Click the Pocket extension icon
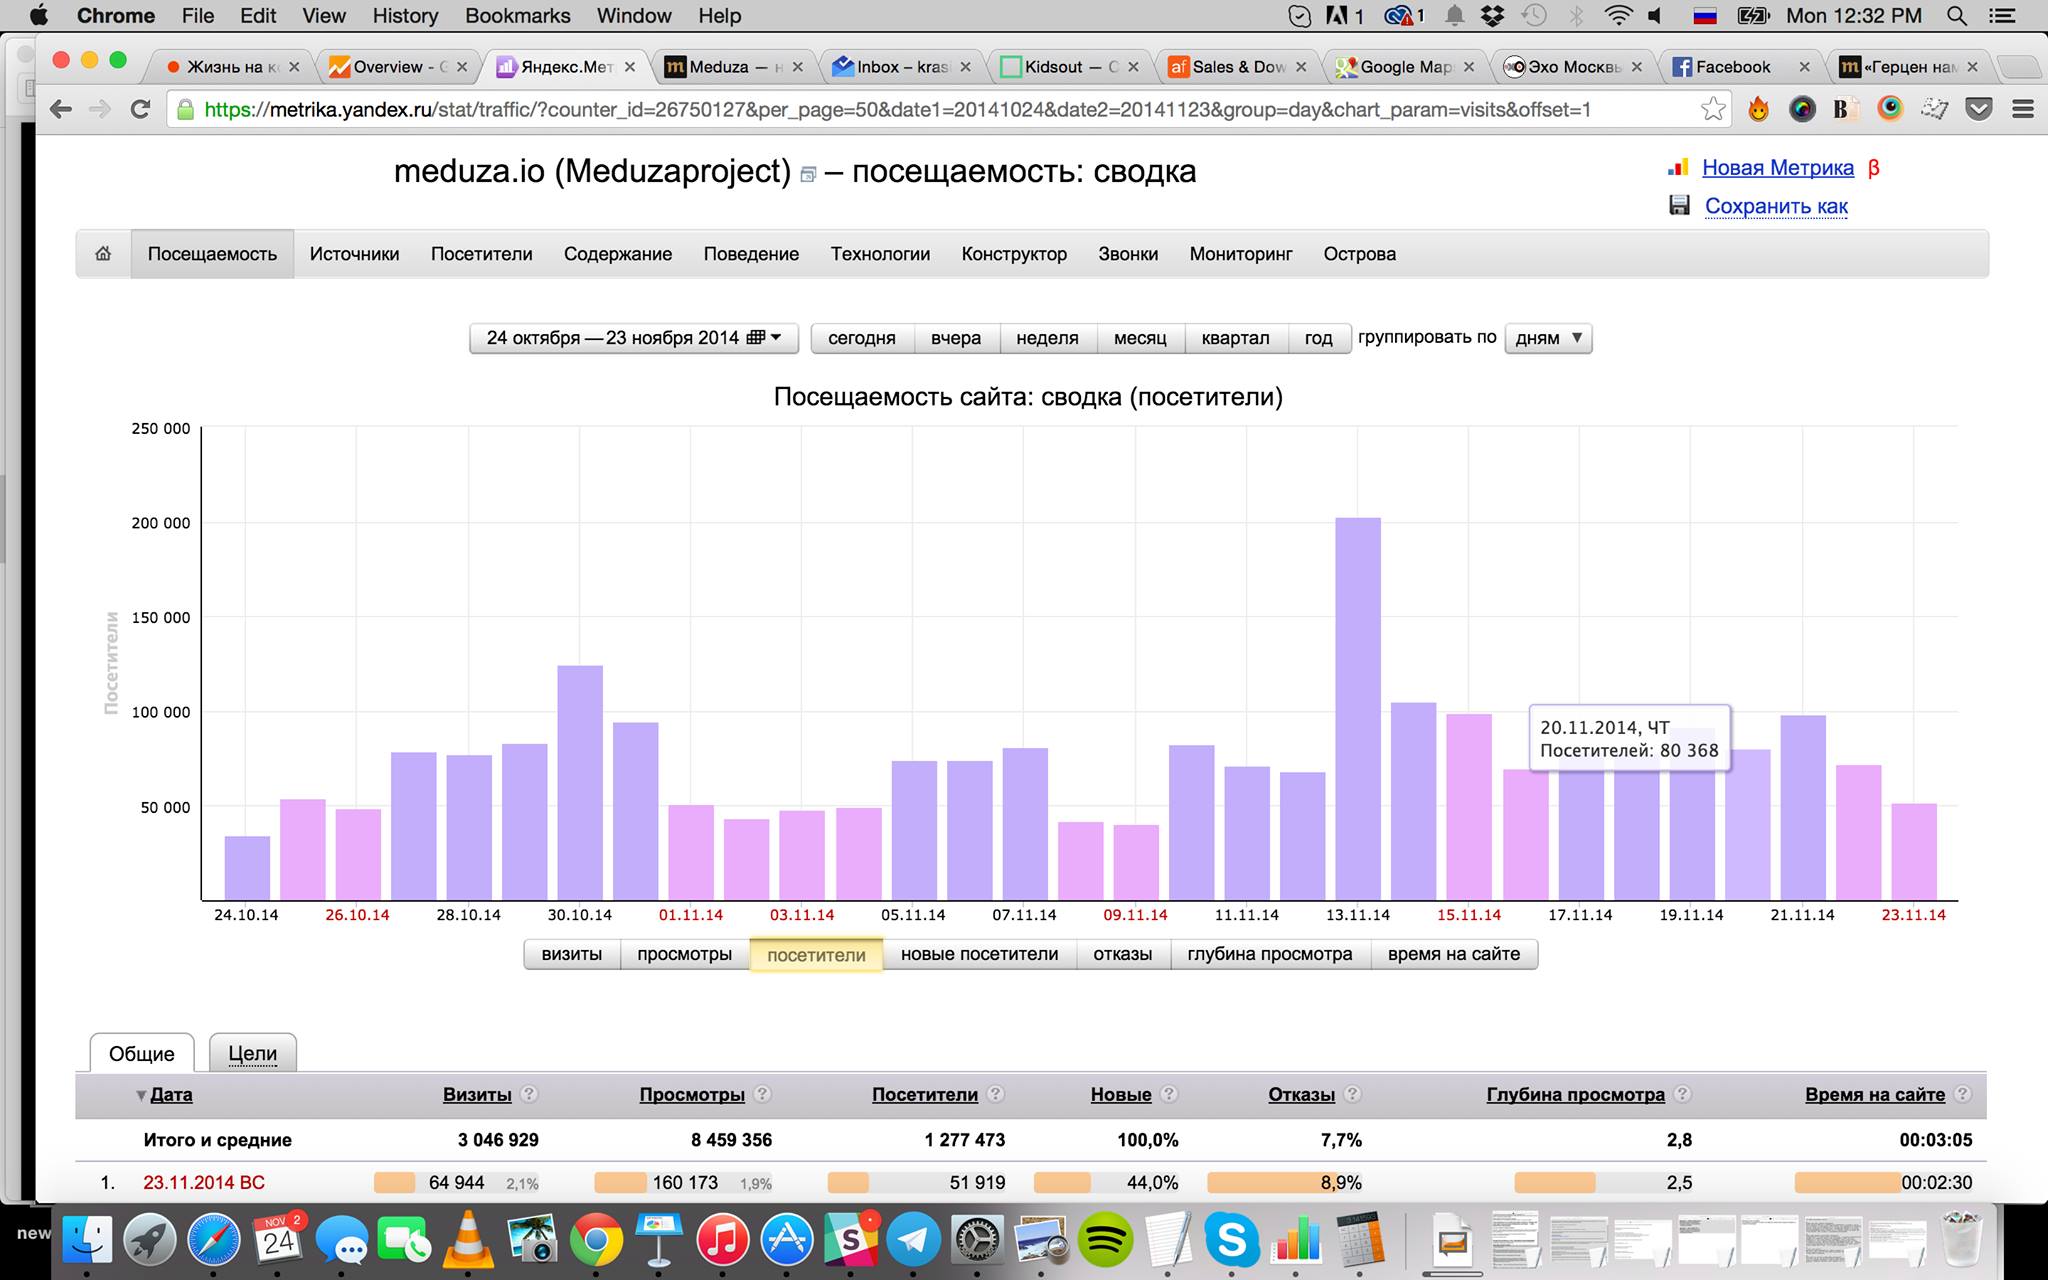The height and width of the screenshot is (1280, 2048). pos(1979,109)
